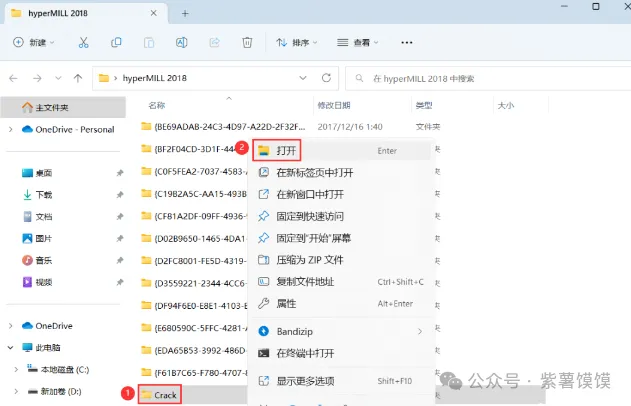Expand the 此电脑 tree node
The image size is (631, 406).
[x=11, y=347]
